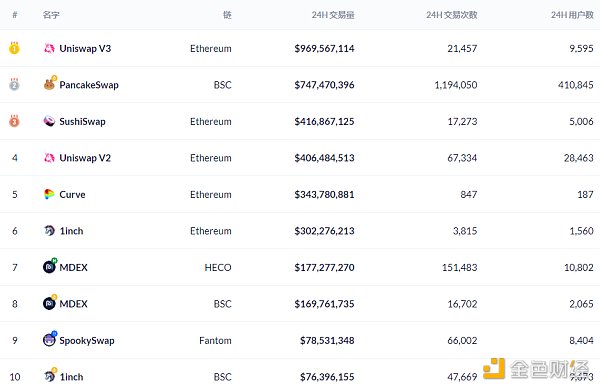This screenshot has width=600, height=390.
Task: Sort by 24H交易次数 column header
Action: pyautogui.click(x=452, y=15)
